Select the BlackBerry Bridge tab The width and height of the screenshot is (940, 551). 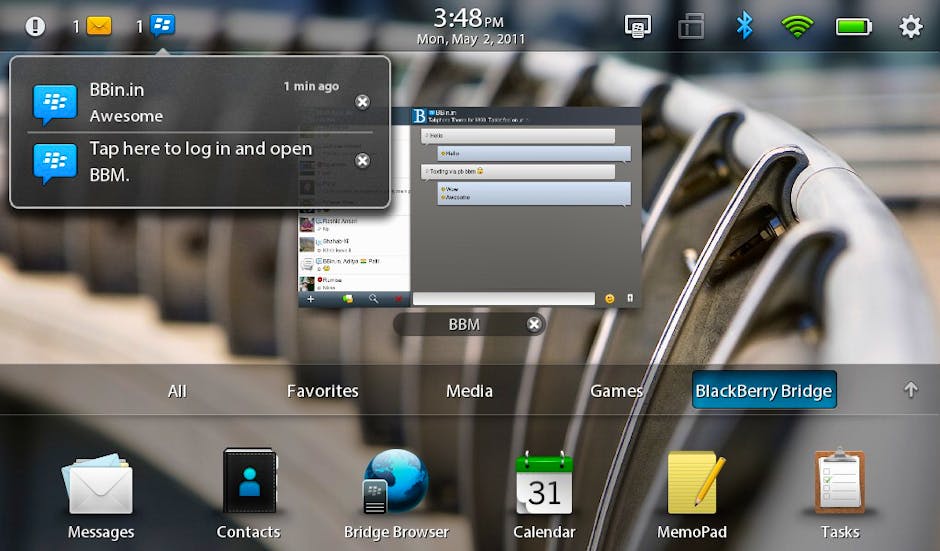click(x=763, y=391)
